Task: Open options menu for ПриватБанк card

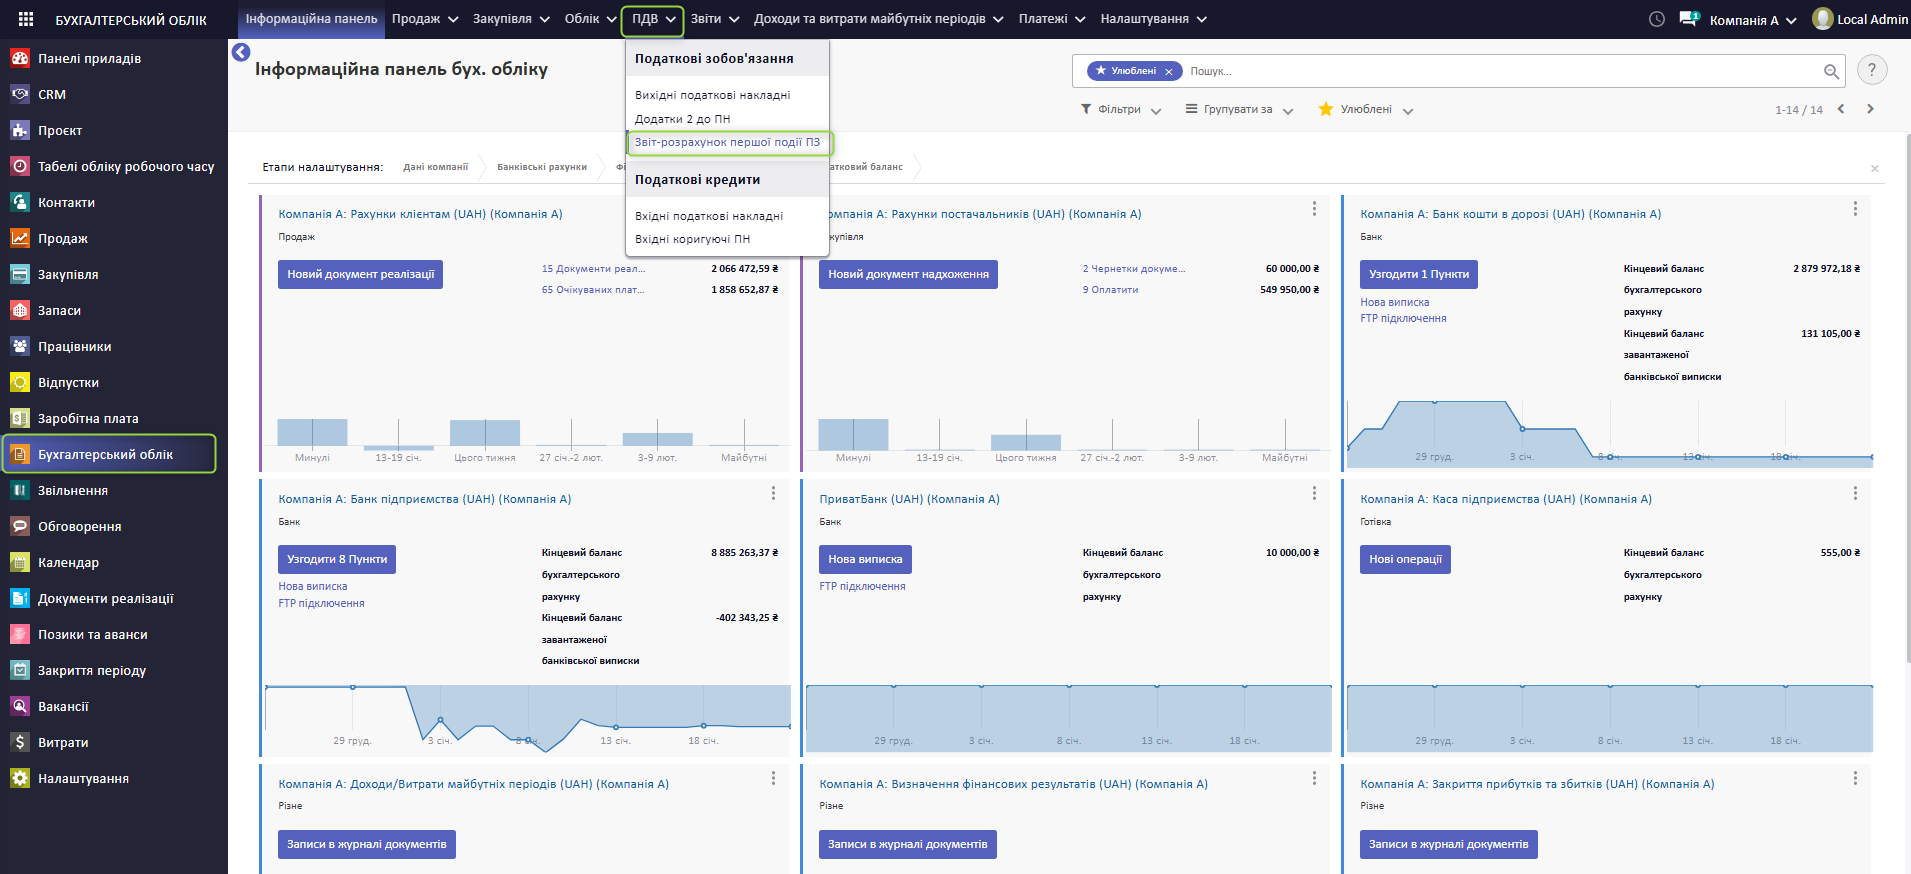Action: (1314, 493)
